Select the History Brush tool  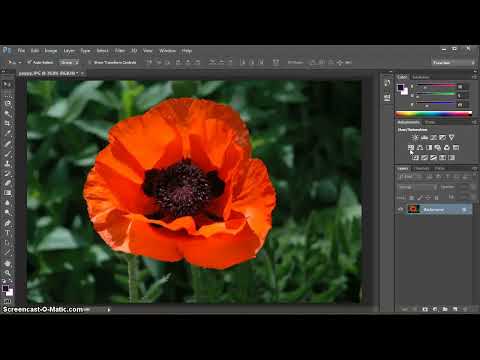pyautogui.click(x=7, y=173)
